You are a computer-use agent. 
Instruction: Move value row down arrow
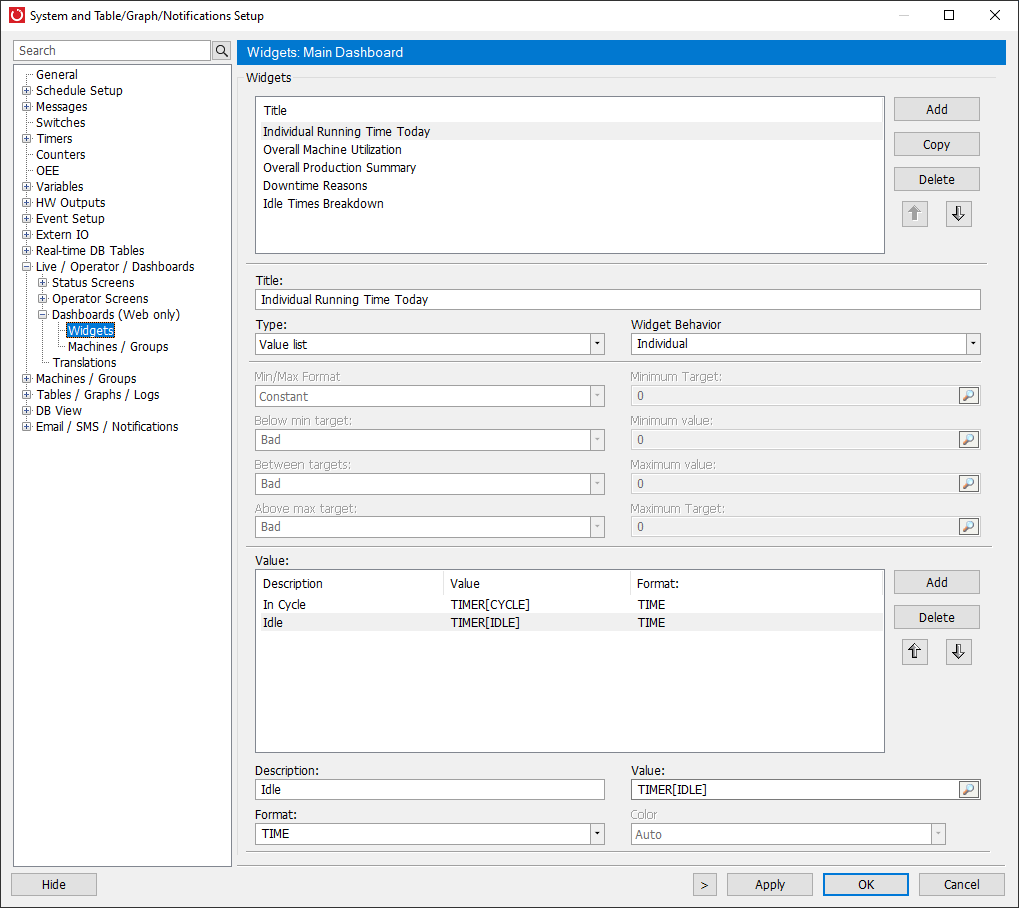(959, 651)
